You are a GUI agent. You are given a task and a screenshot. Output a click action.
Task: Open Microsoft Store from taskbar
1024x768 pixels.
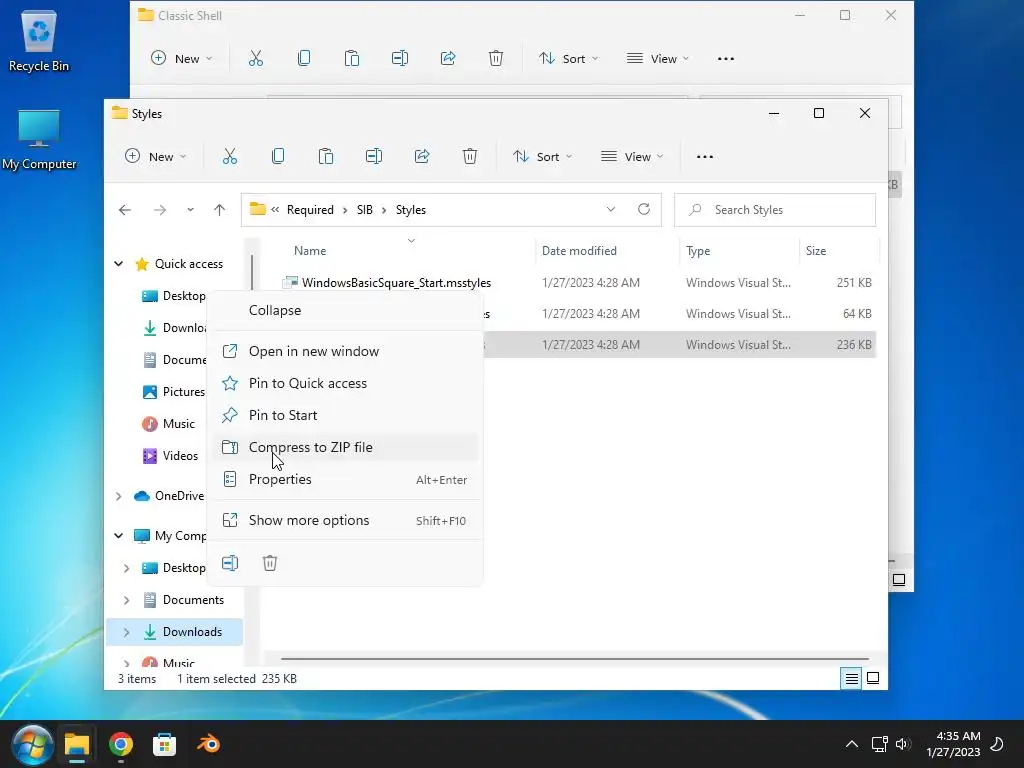pos(165,744)
